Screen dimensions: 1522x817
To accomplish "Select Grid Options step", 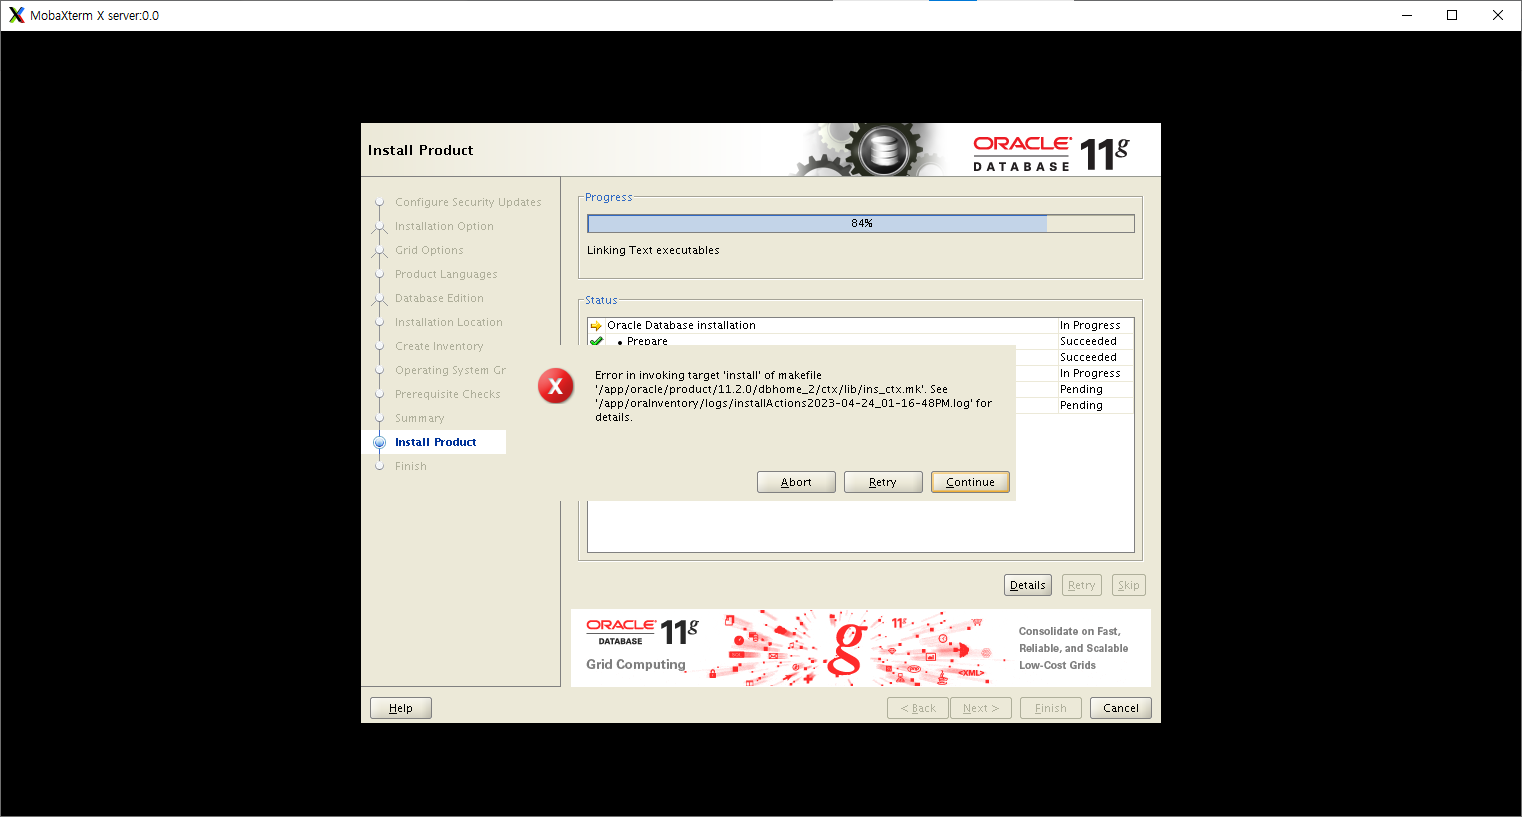I will tap(429, 250).
